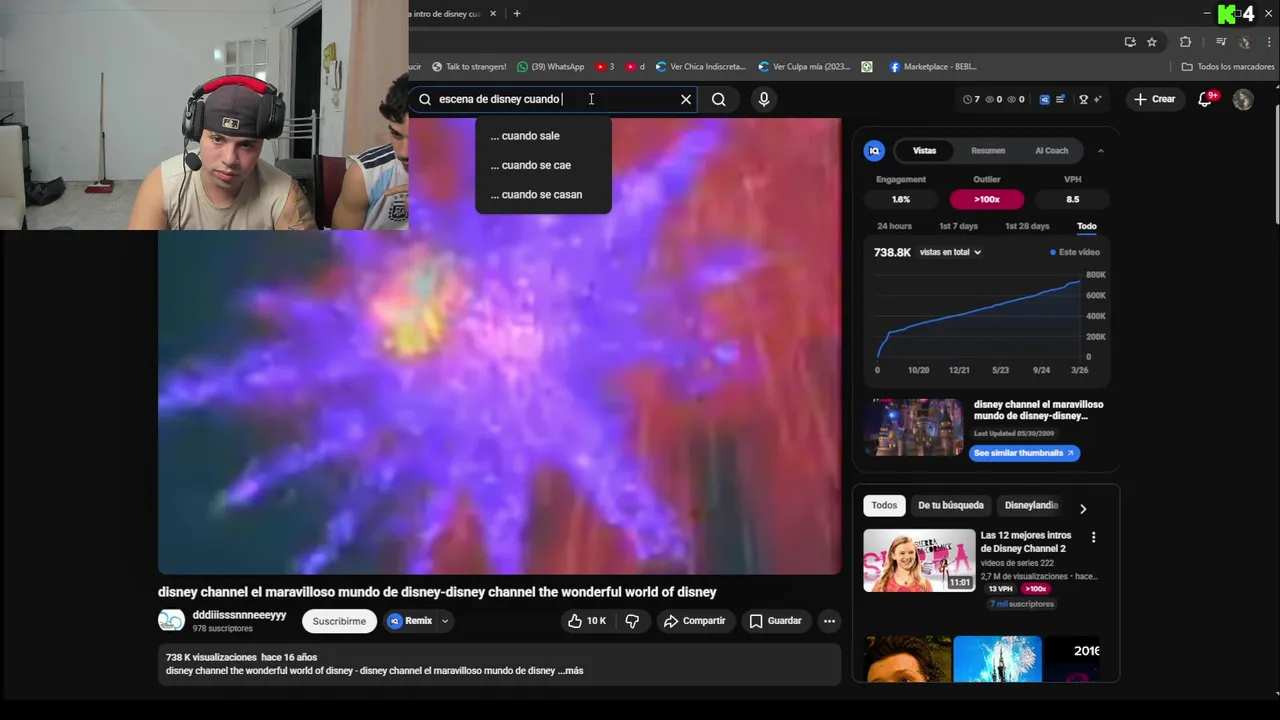Clear the YouTube search box text
1280x720 pixels.
[686, 99]
